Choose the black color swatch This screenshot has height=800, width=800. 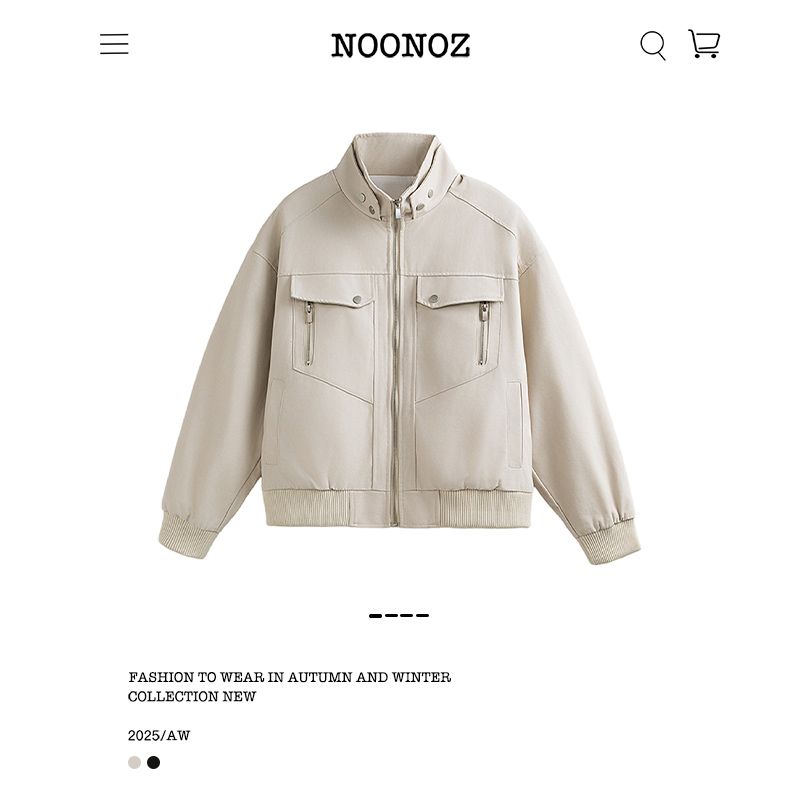[x=154, y=763]
